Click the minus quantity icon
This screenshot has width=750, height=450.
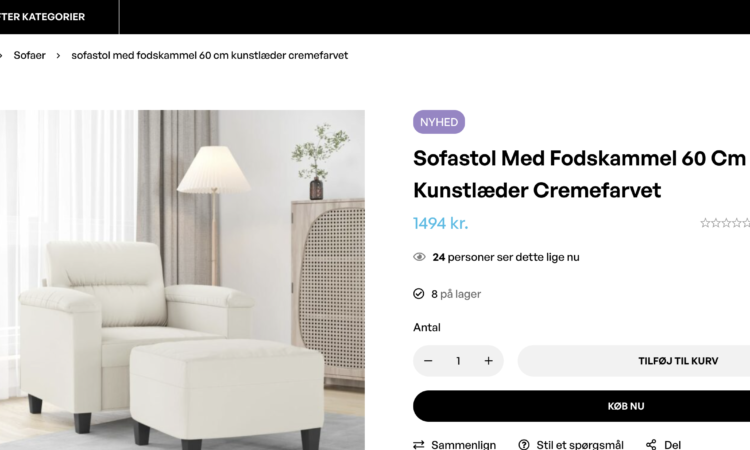[x=428, y=361]
